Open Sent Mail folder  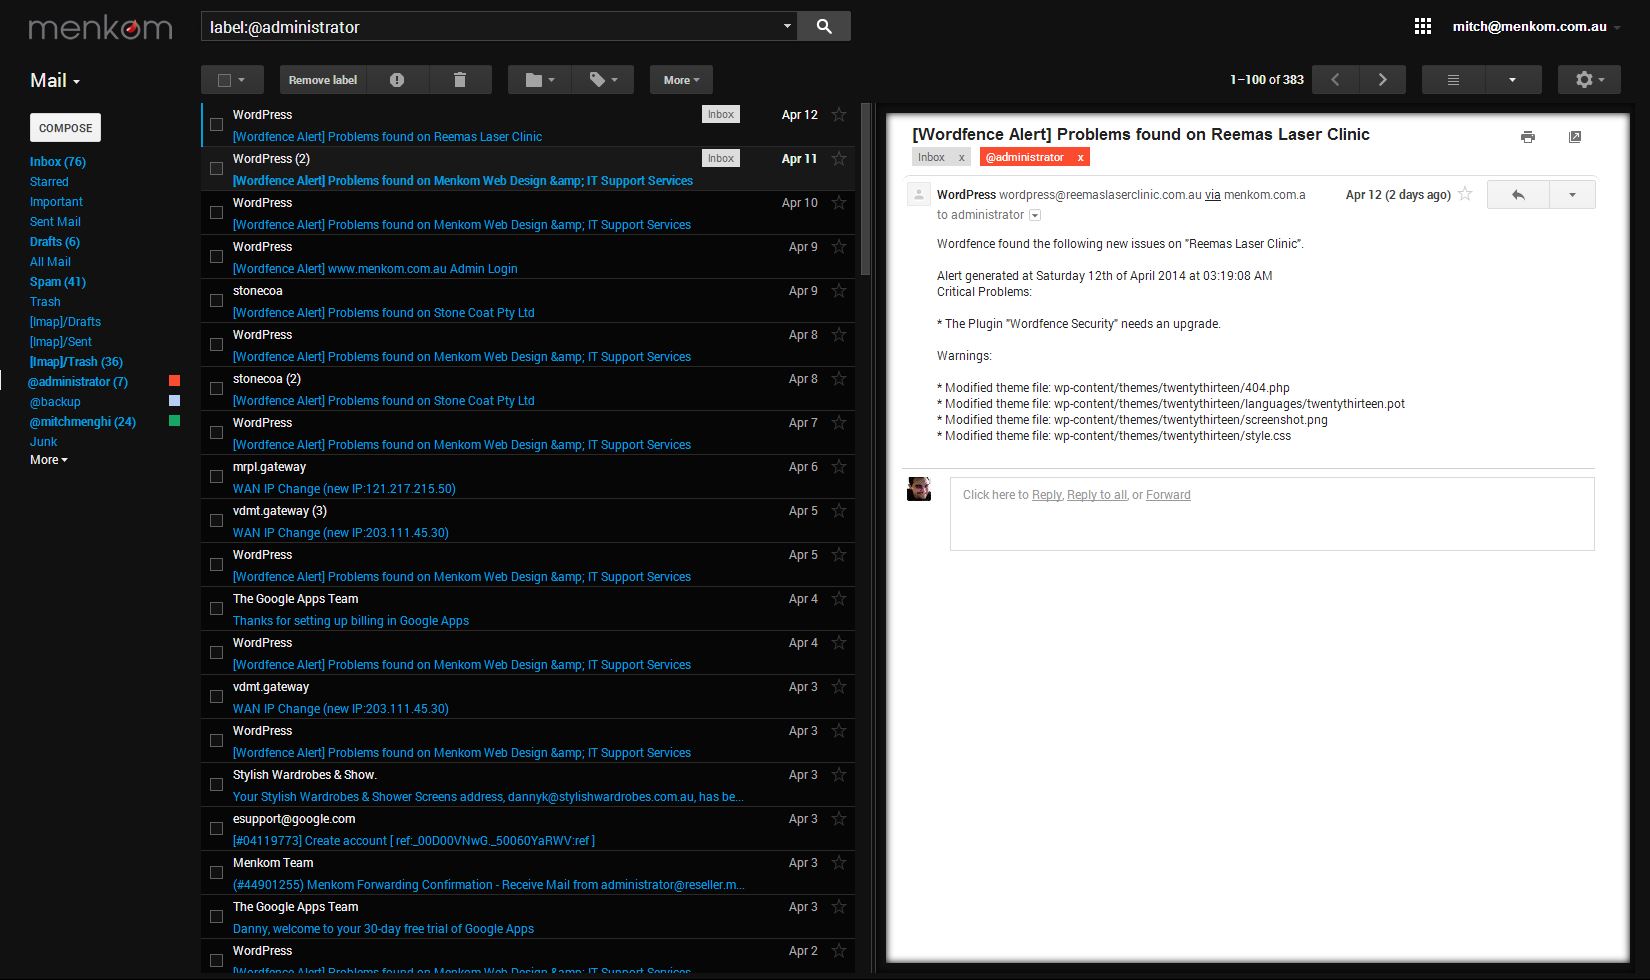pyautogui.click(x=55, y=221)
